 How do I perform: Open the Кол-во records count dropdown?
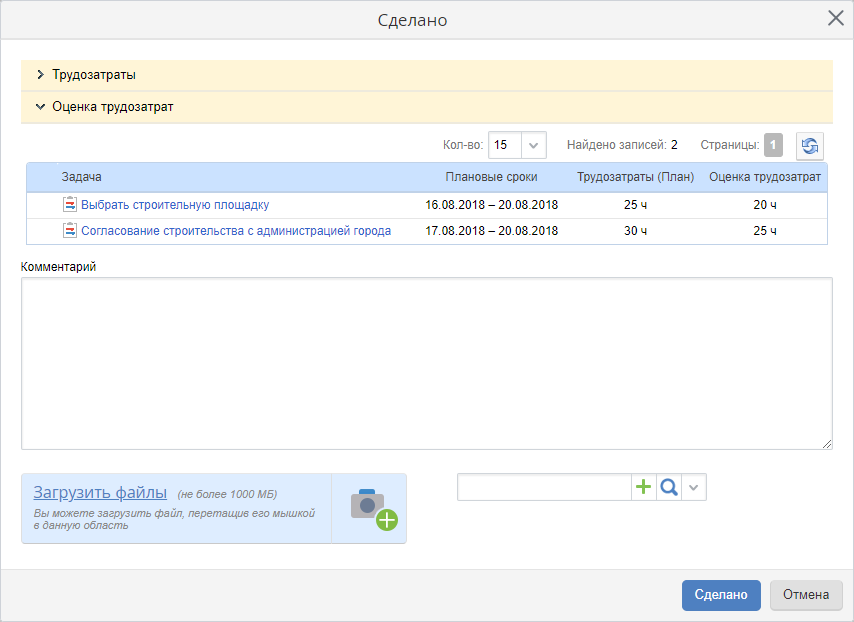click(534, 145)
